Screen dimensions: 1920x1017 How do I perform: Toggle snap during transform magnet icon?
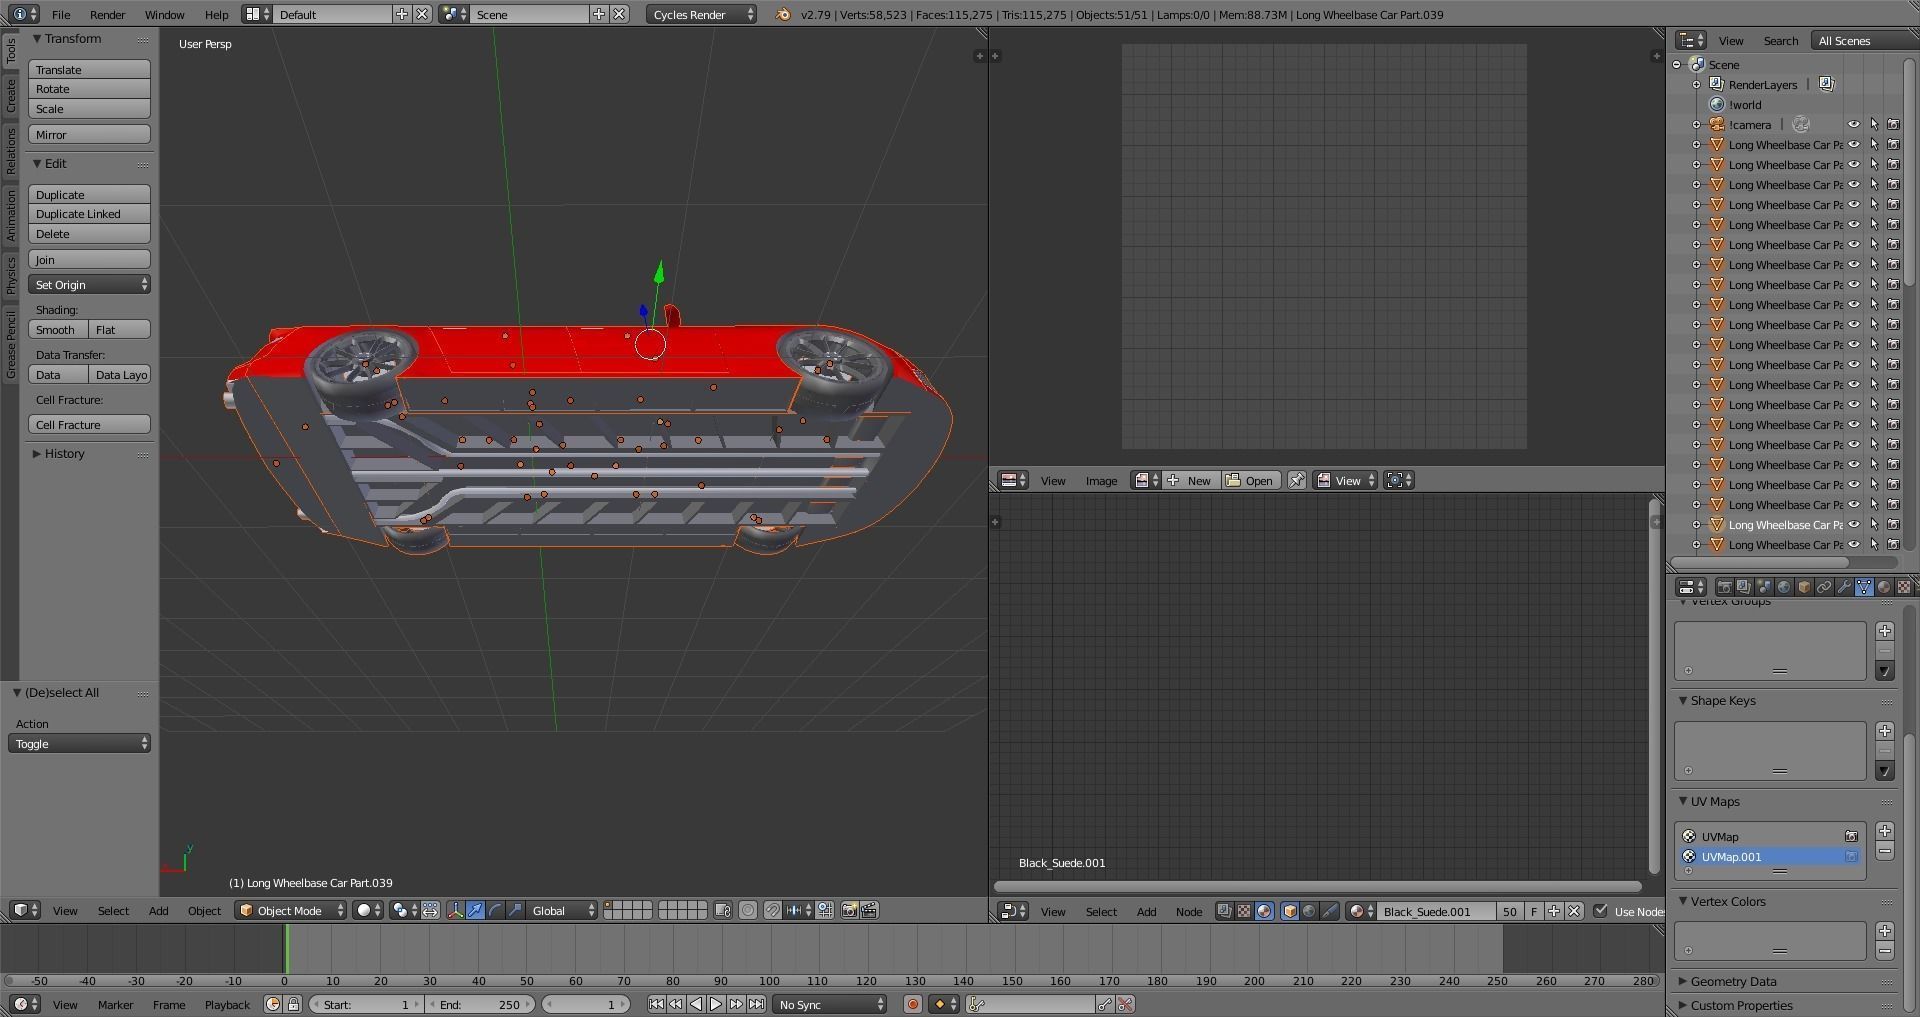[773, 910]
